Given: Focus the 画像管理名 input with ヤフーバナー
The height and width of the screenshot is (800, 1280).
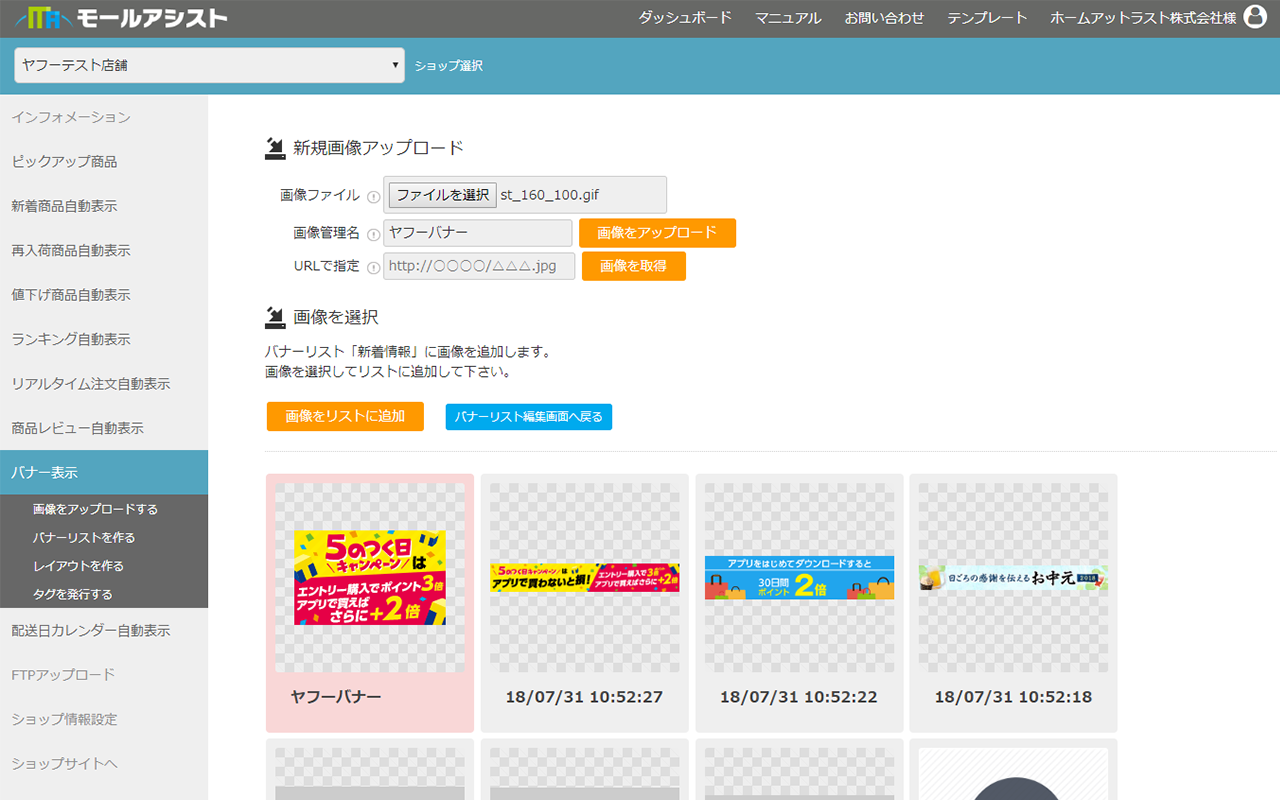Looking at the screenshot, I should [x=478, y=233].
